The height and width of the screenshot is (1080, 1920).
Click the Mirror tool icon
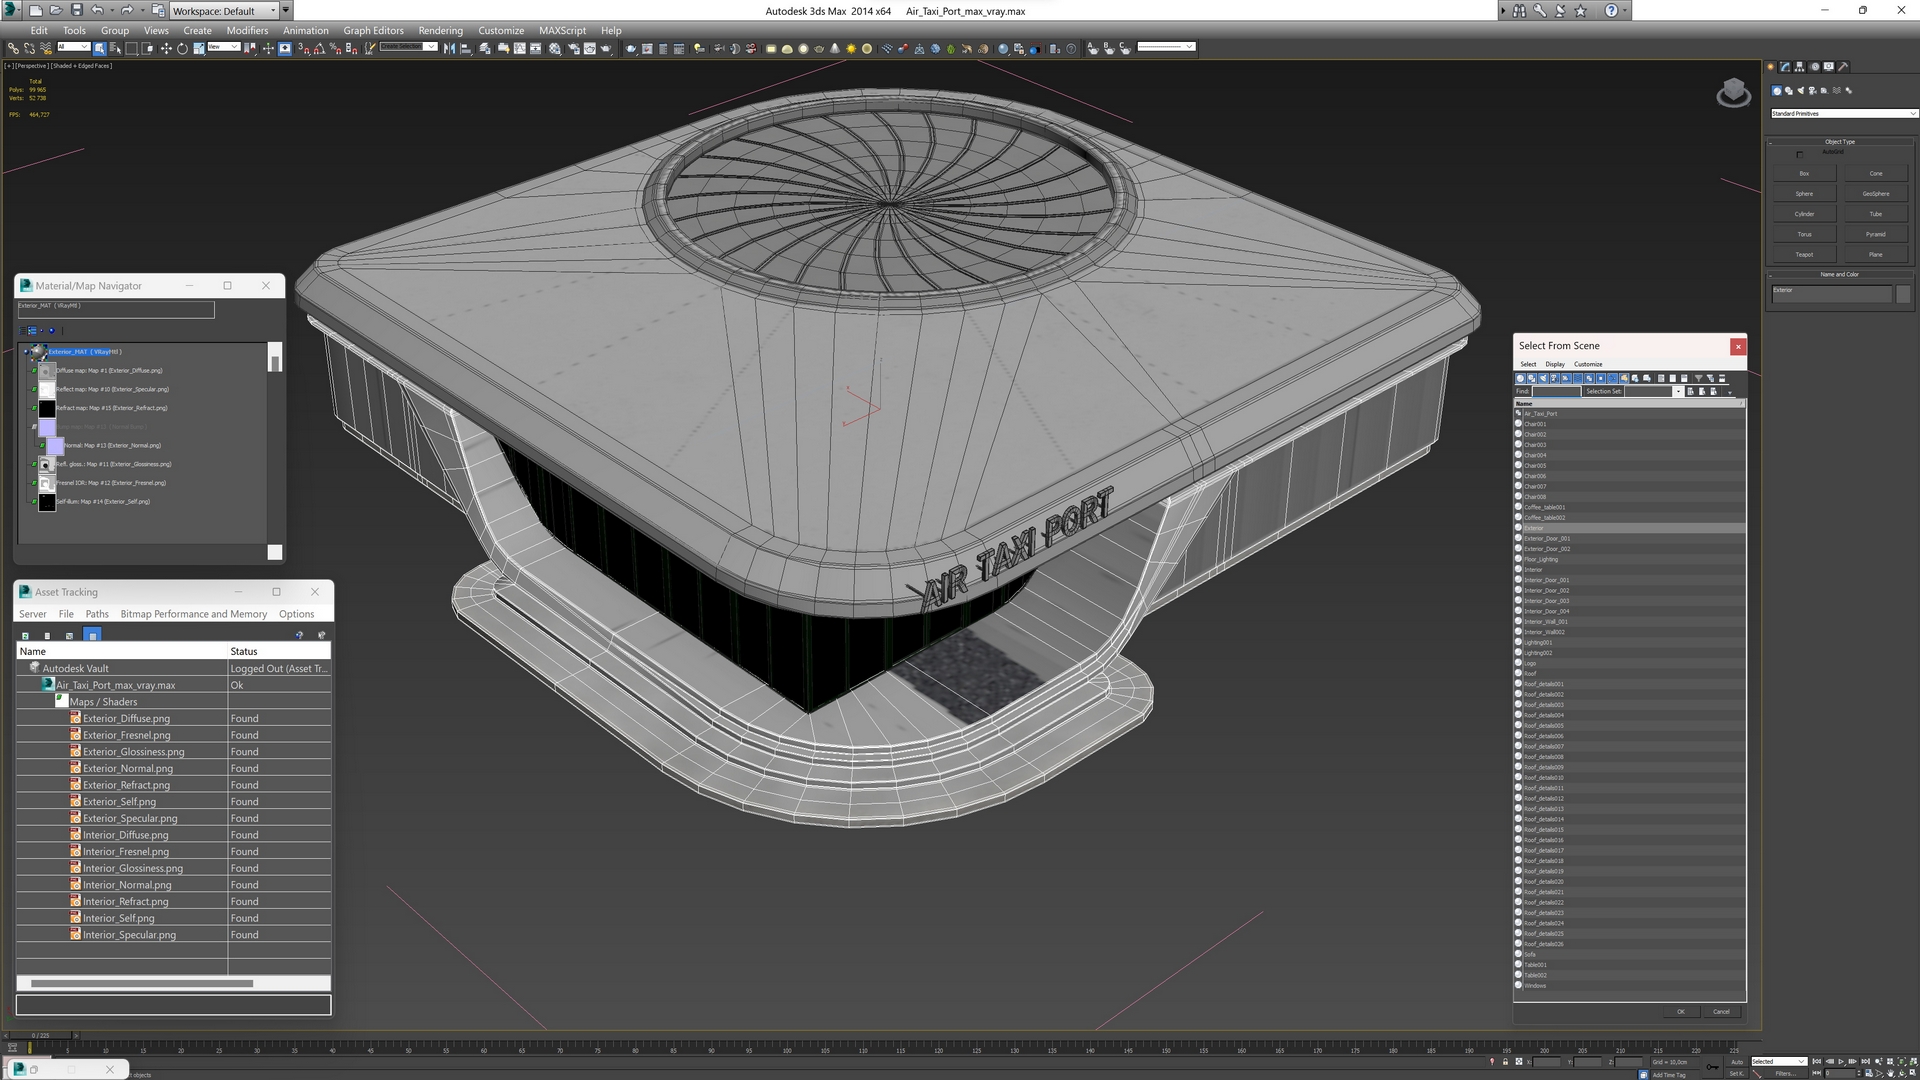(x=449, y=47)
